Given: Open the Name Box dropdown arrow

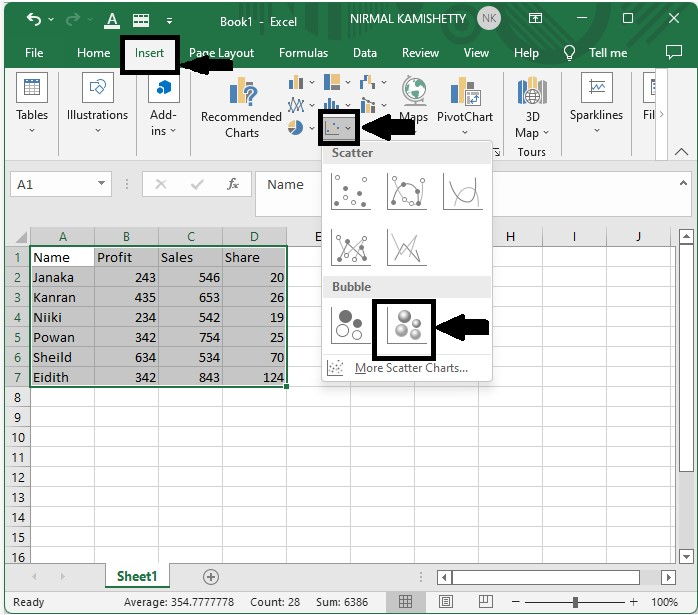Looking at the screenshot, I should point(101,184).
